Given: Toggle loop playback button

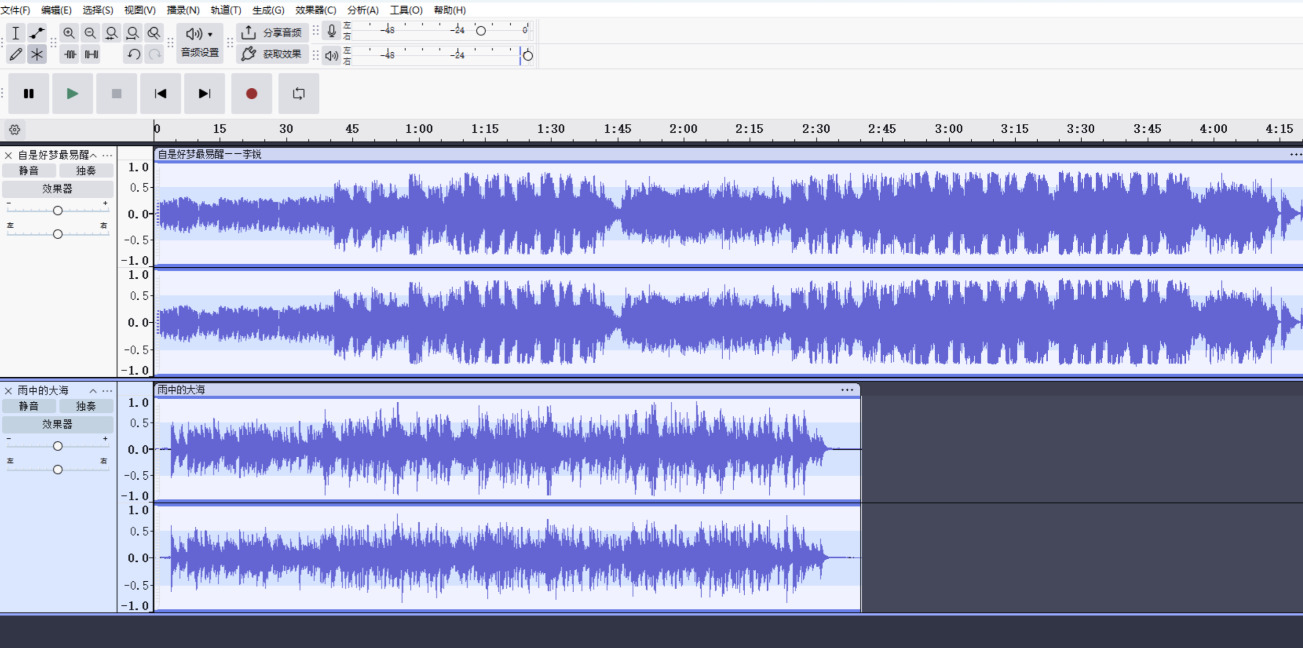Looking at the screenshot, I should 298,94.
